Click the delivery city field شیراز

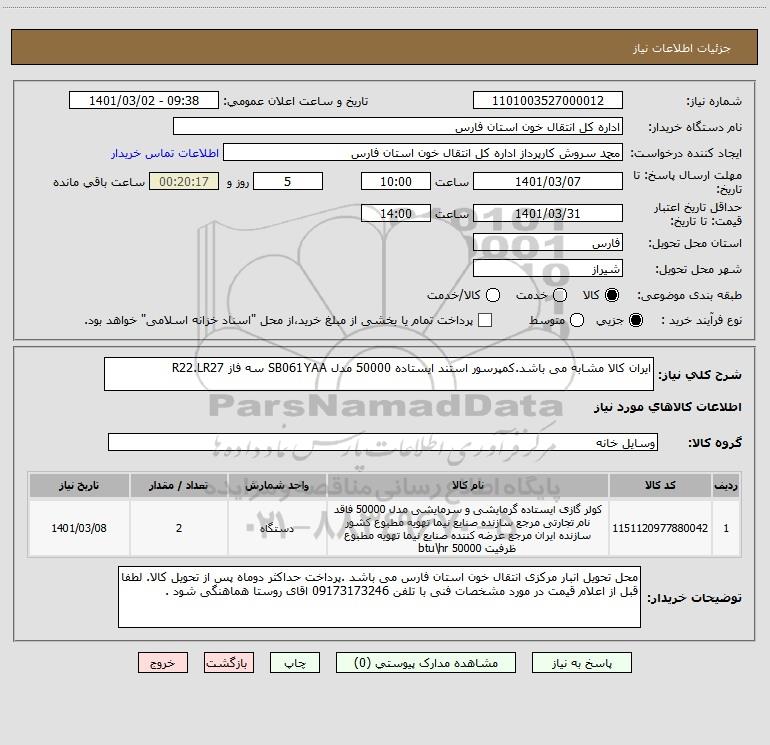[x=548, y=269]
